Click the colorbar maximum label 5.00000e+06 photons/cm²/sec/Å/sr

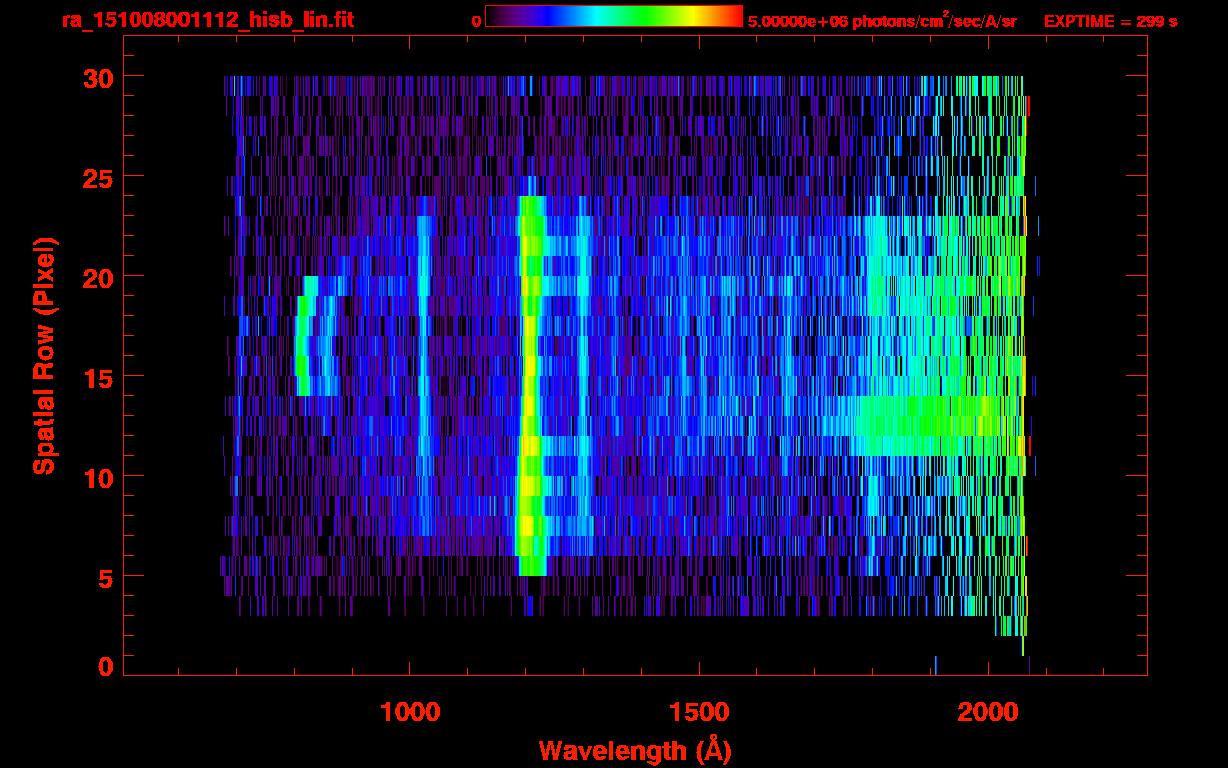tap(882, 20)
